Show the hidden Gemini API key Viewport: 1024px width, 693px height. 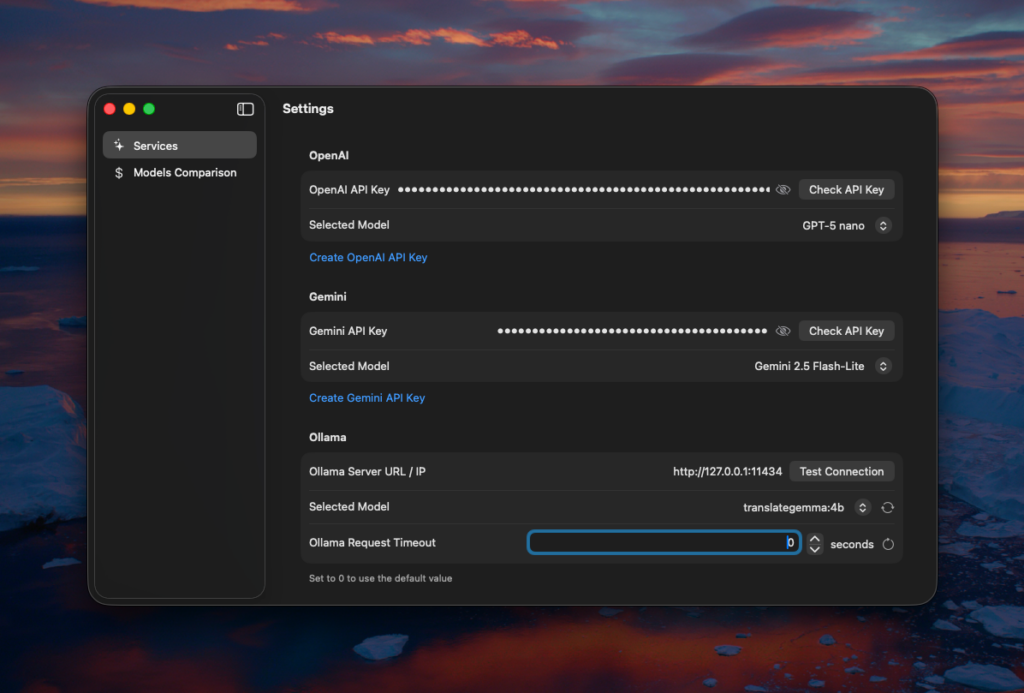783,331
